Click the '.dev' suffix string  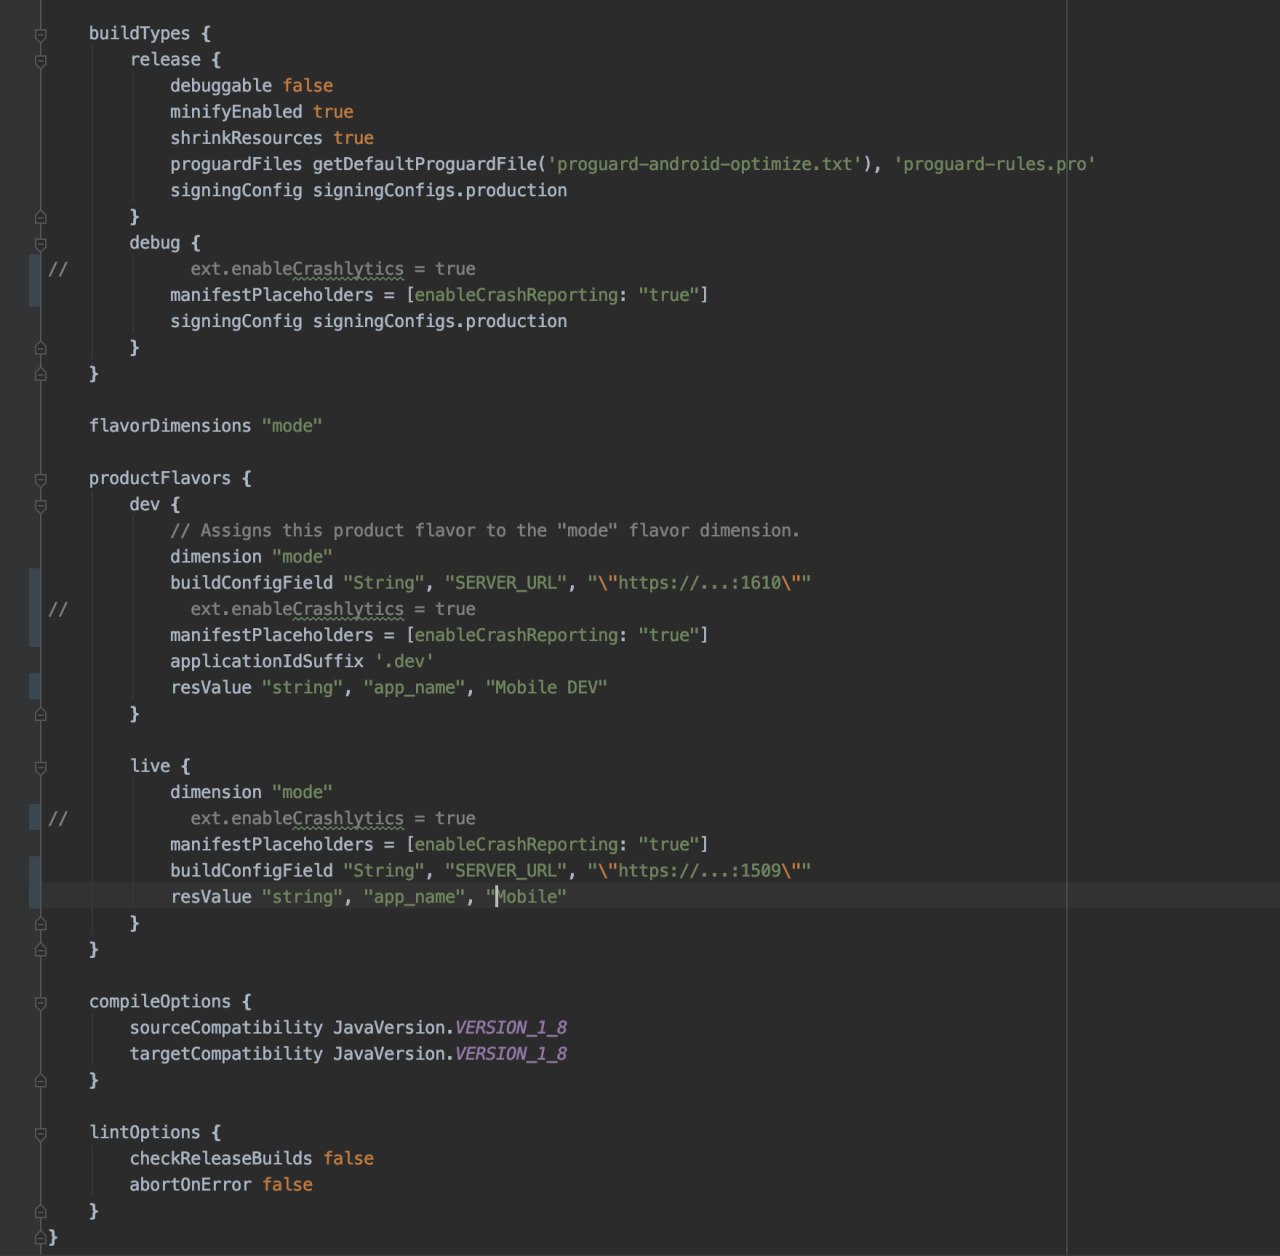point(404,661)
